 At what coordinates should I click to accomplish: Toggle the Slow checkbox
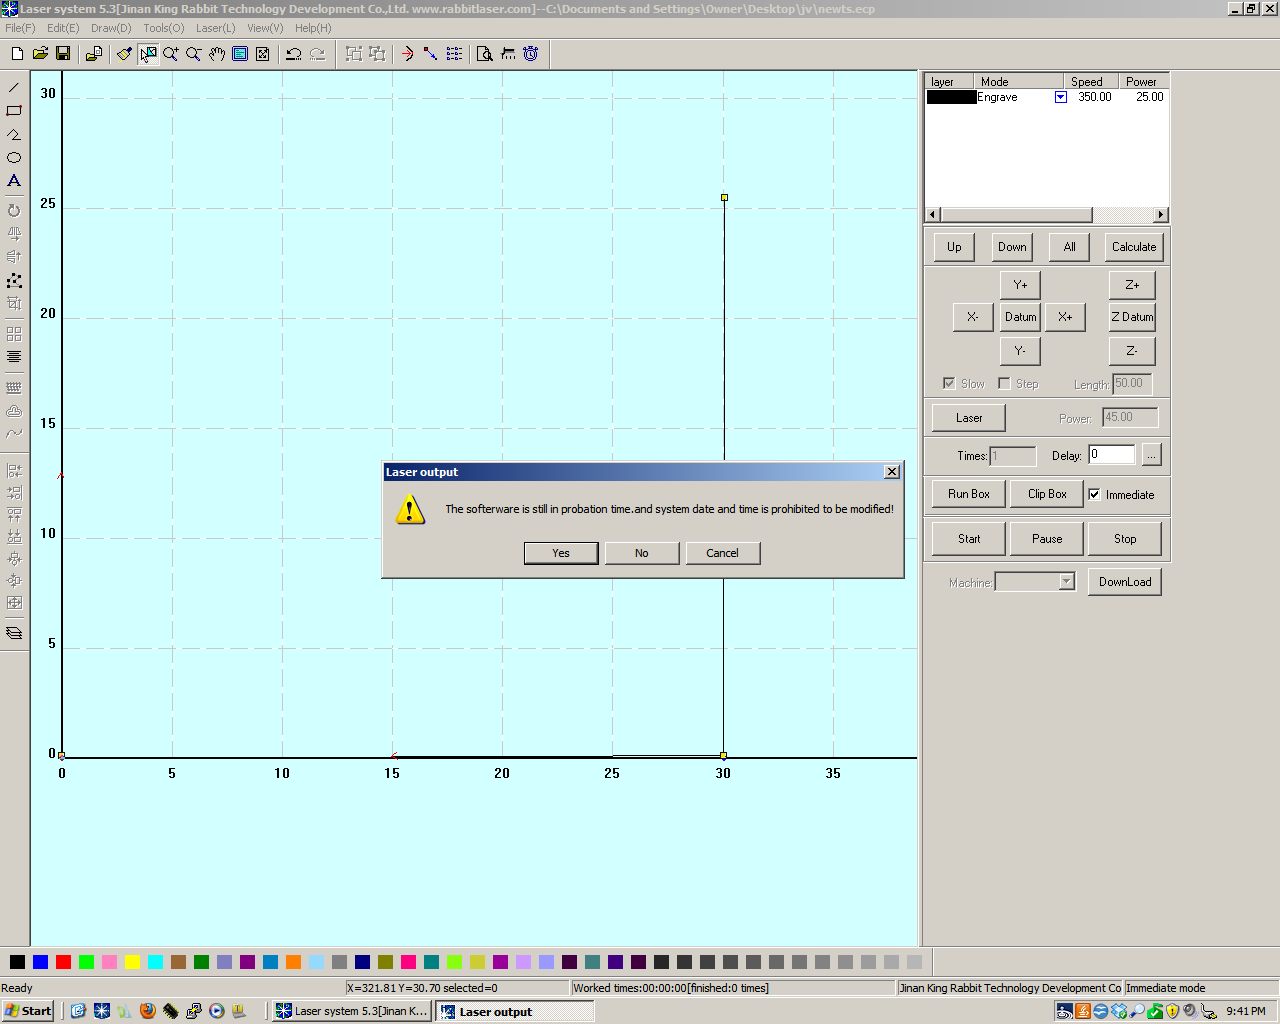click(949, 383)
